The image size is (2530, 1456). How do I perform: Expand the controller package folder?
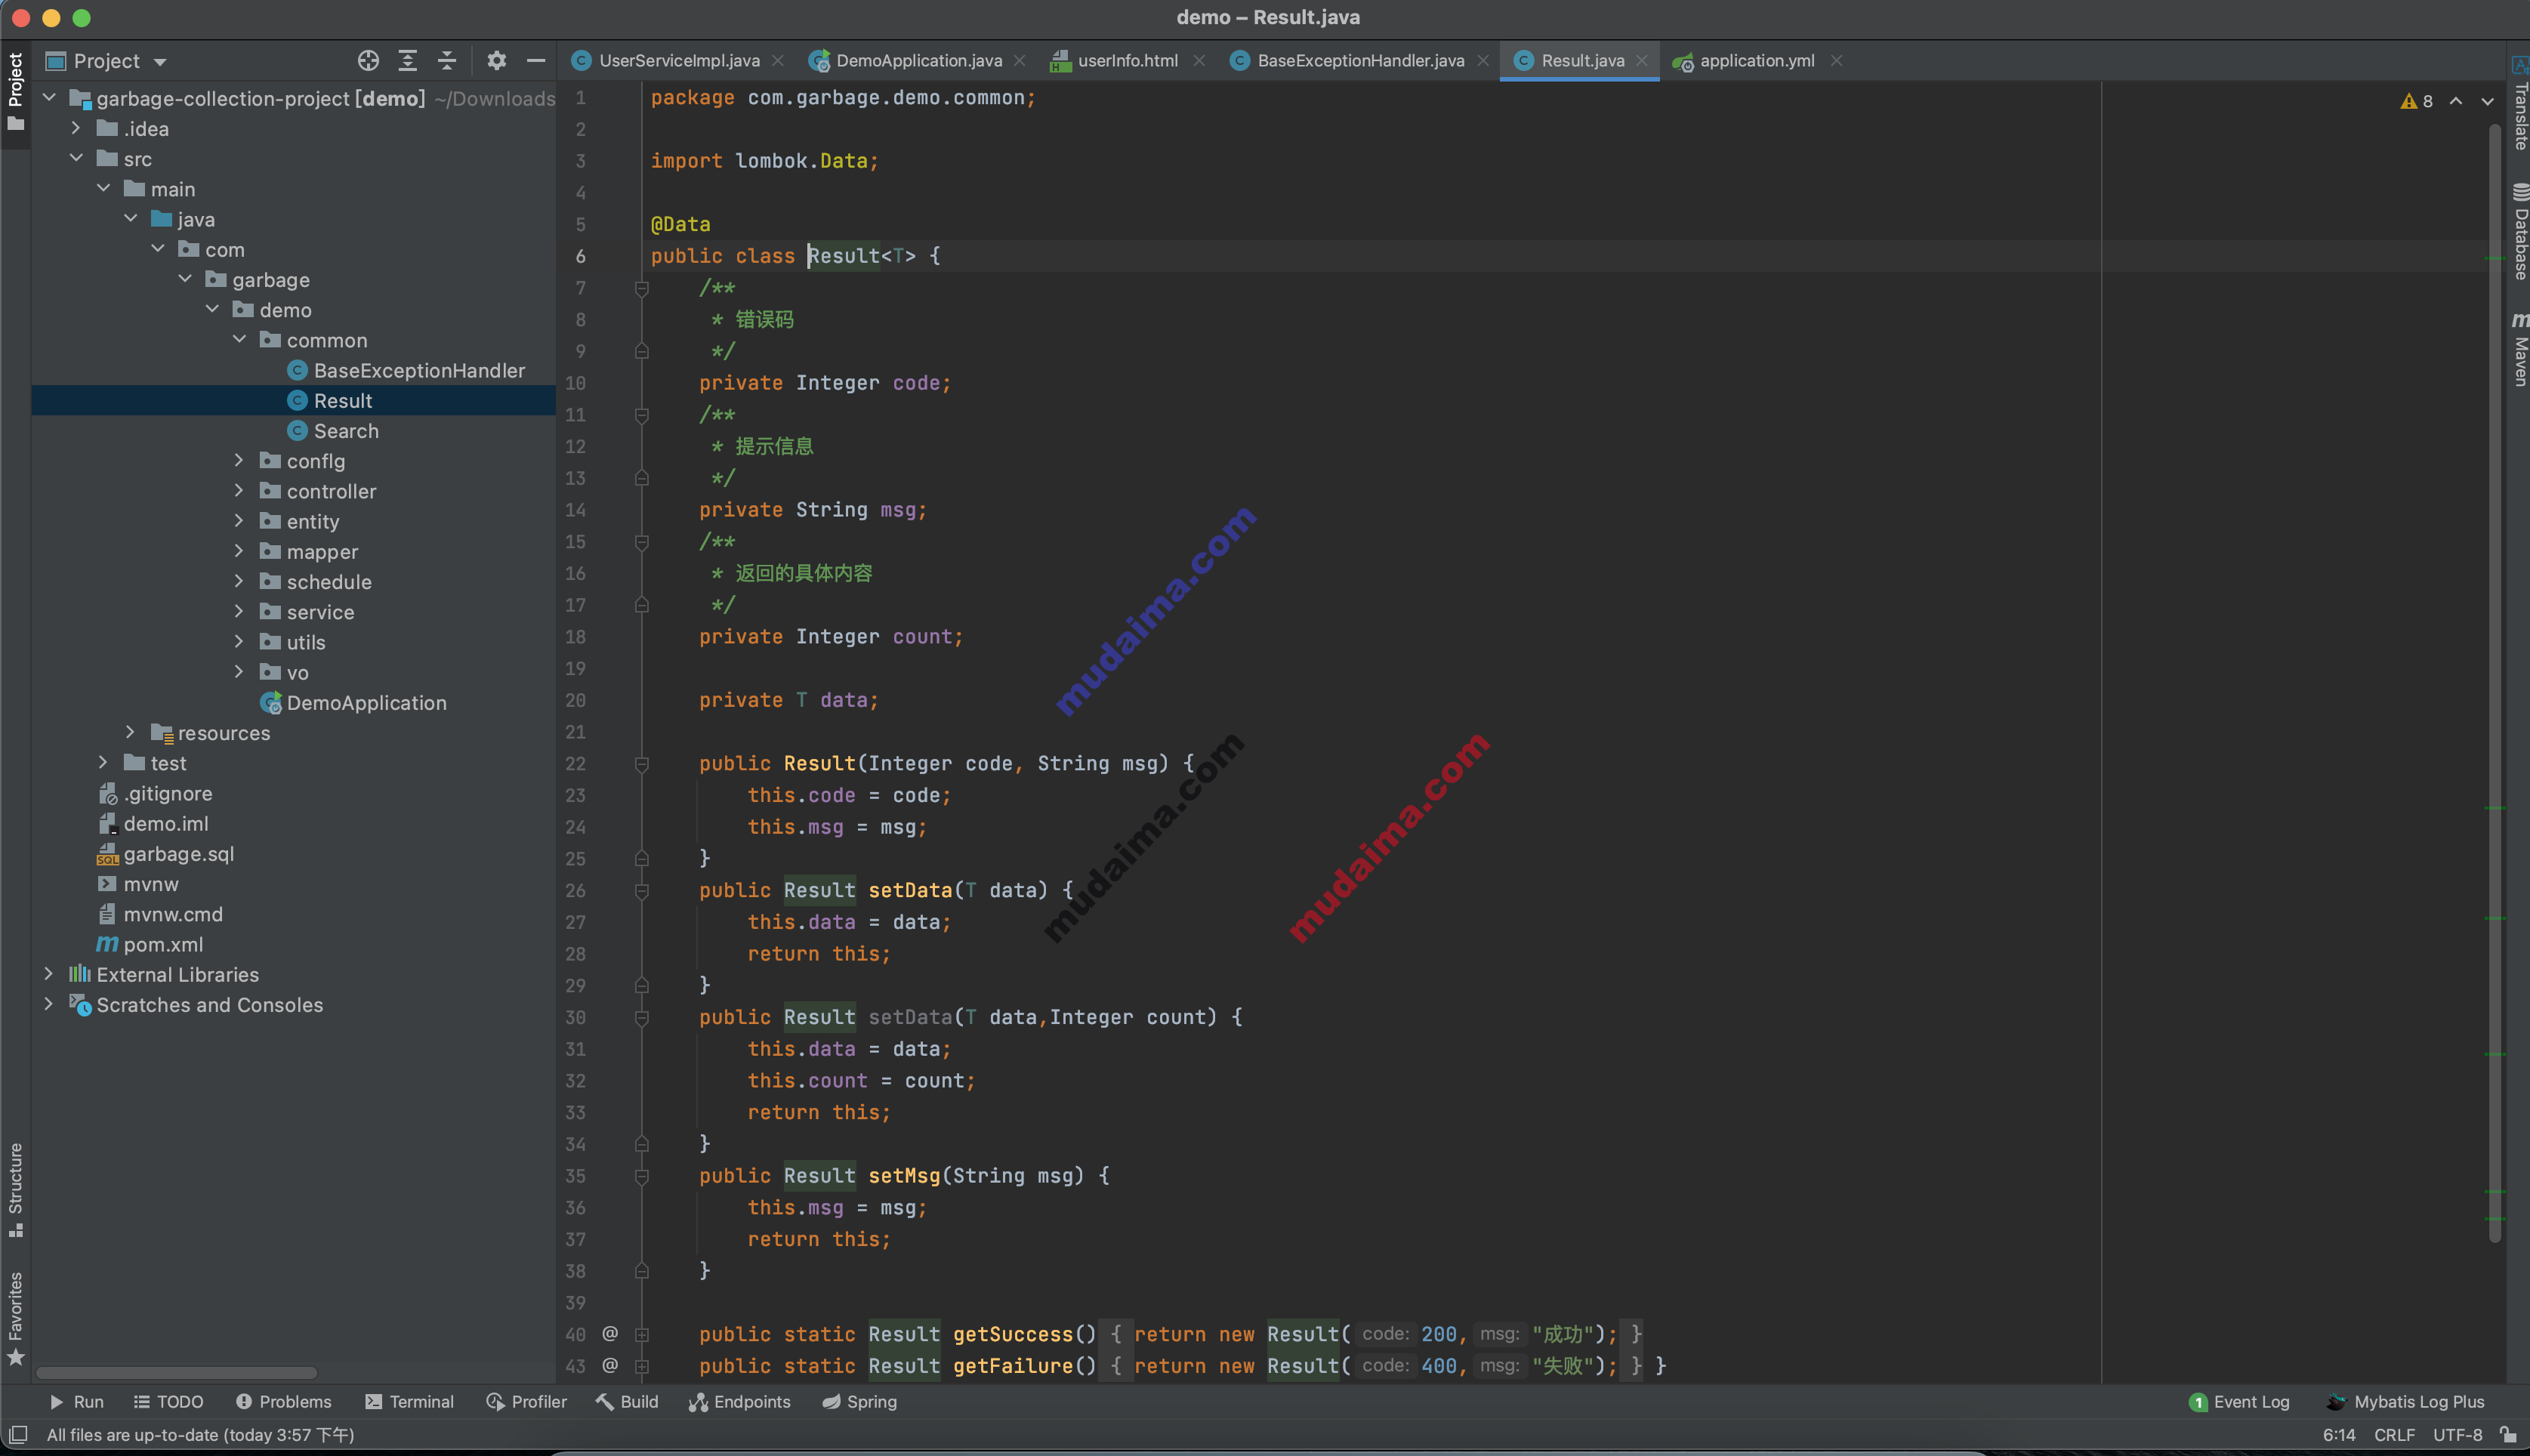tap(238, 491)
